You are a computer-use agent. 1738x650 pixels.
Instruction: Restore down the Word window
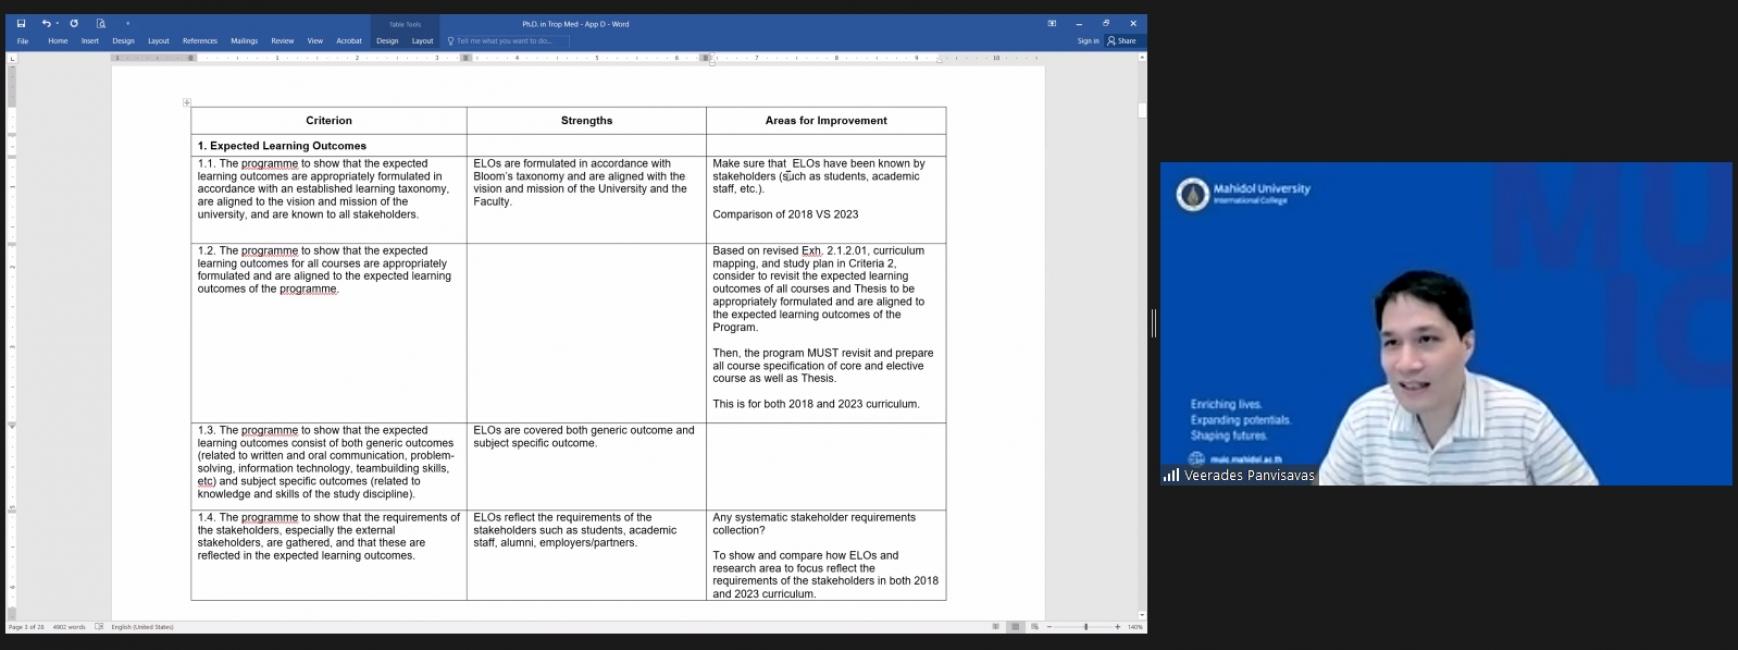coord(1106,23)
